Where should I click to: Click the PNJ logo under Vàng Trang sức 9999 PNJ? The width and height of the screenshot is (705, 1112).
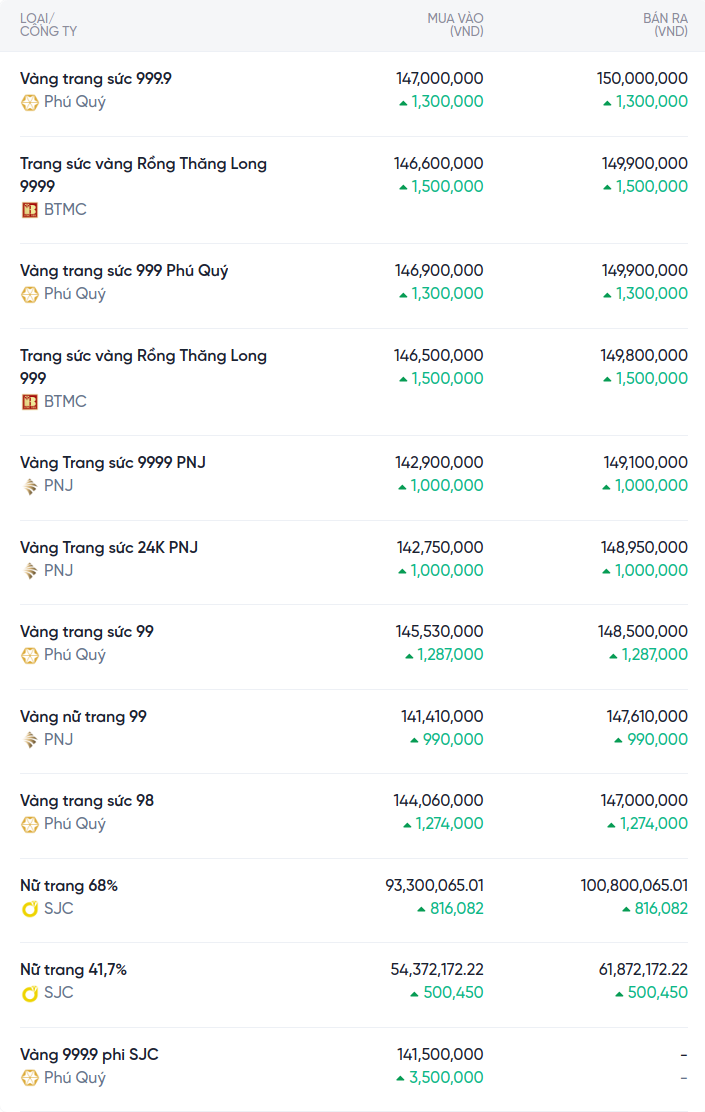click(30, 486)
